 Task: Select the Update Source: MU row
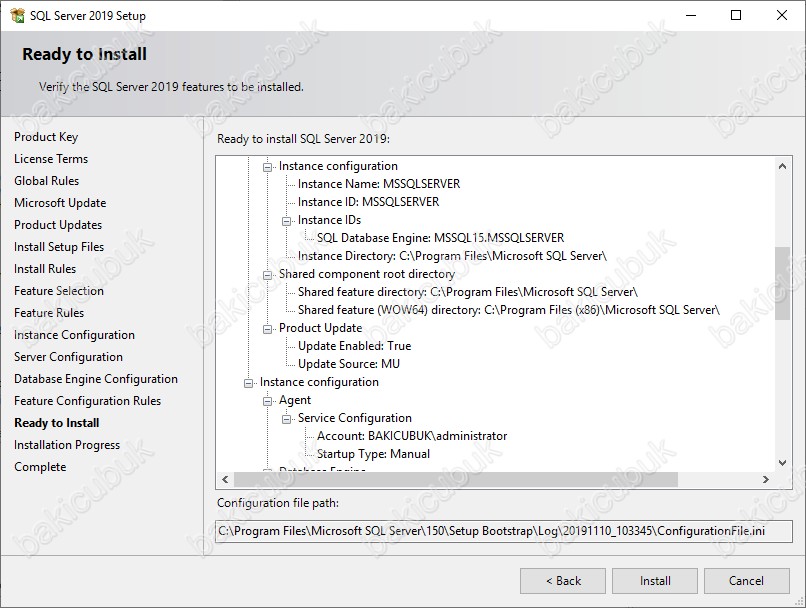349,364
